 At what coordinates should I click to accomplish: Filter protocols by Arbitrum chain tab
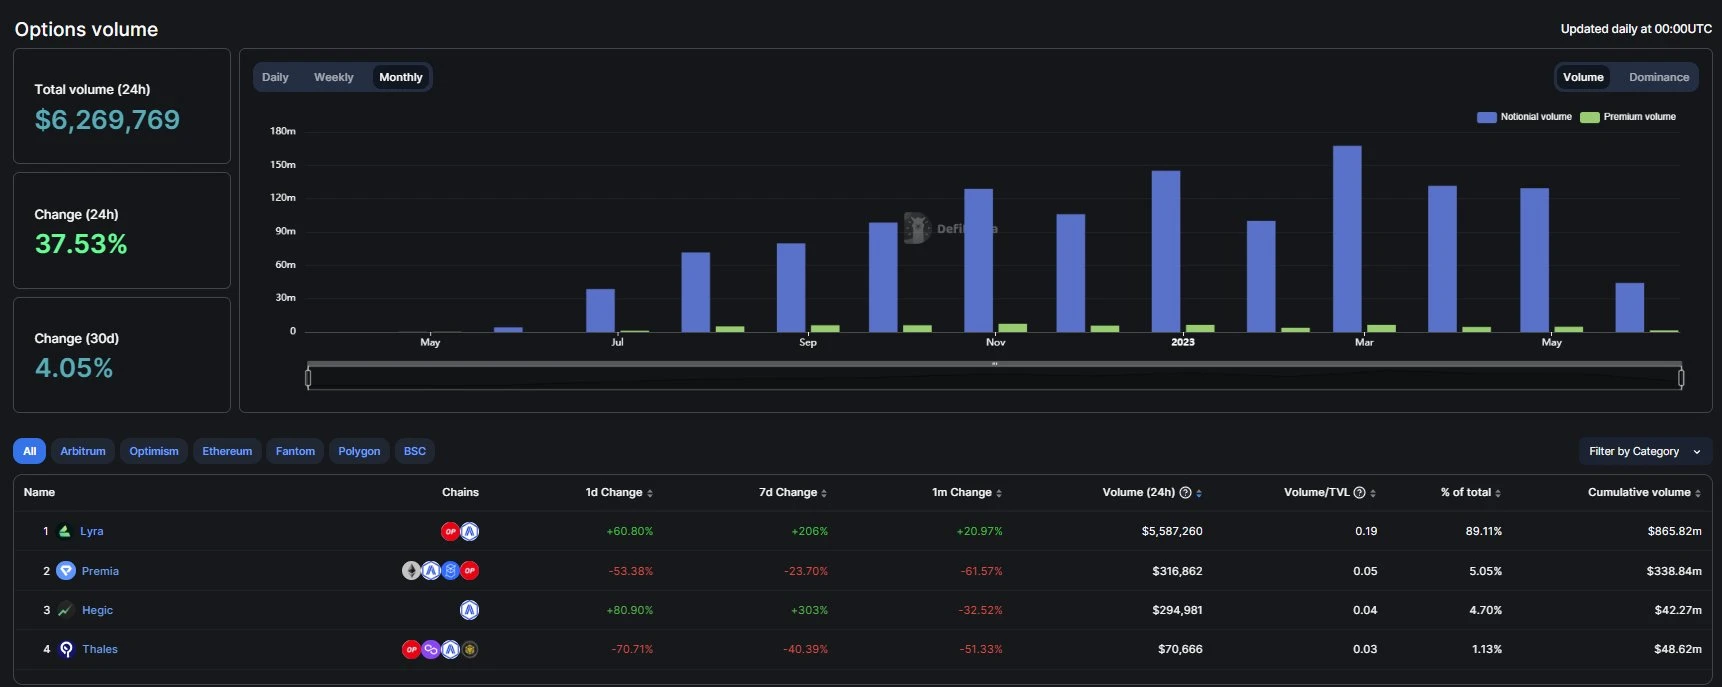pos(83,451)
